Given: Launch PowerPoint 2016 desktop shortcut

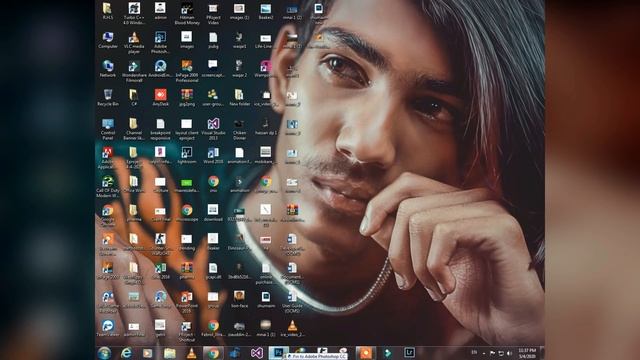Looking at the screenshot, I should coord(187,302).
